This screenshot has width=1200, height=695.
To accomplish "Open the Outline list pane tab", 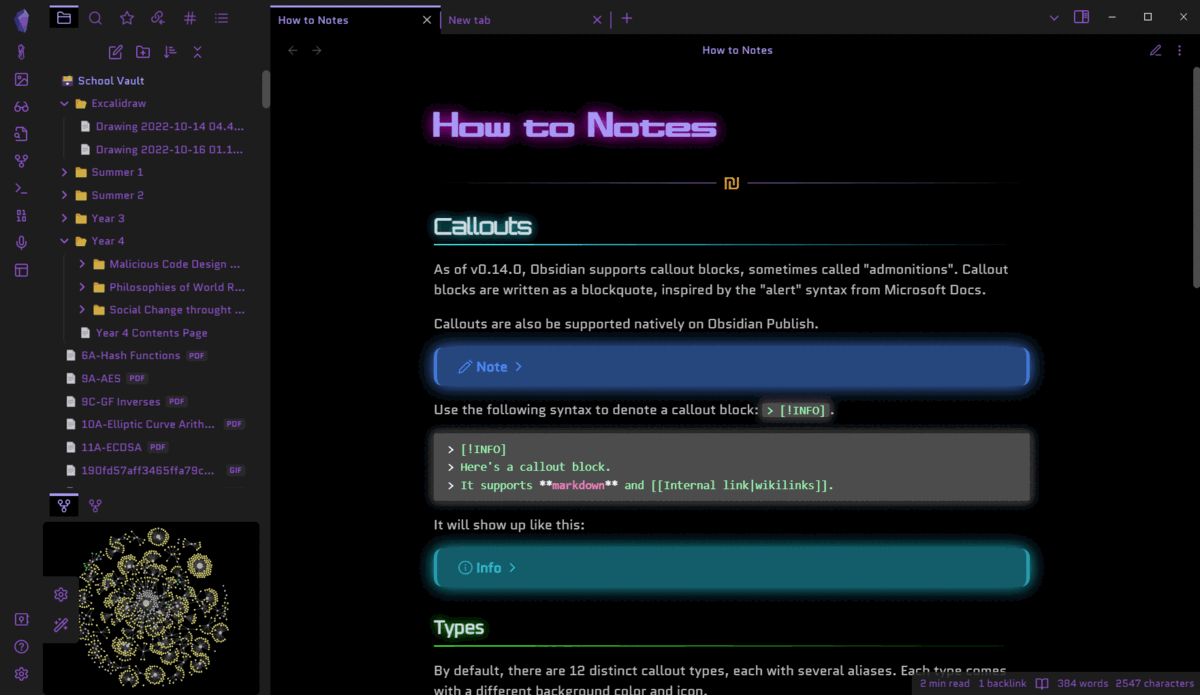I will [x=221, y=18].
